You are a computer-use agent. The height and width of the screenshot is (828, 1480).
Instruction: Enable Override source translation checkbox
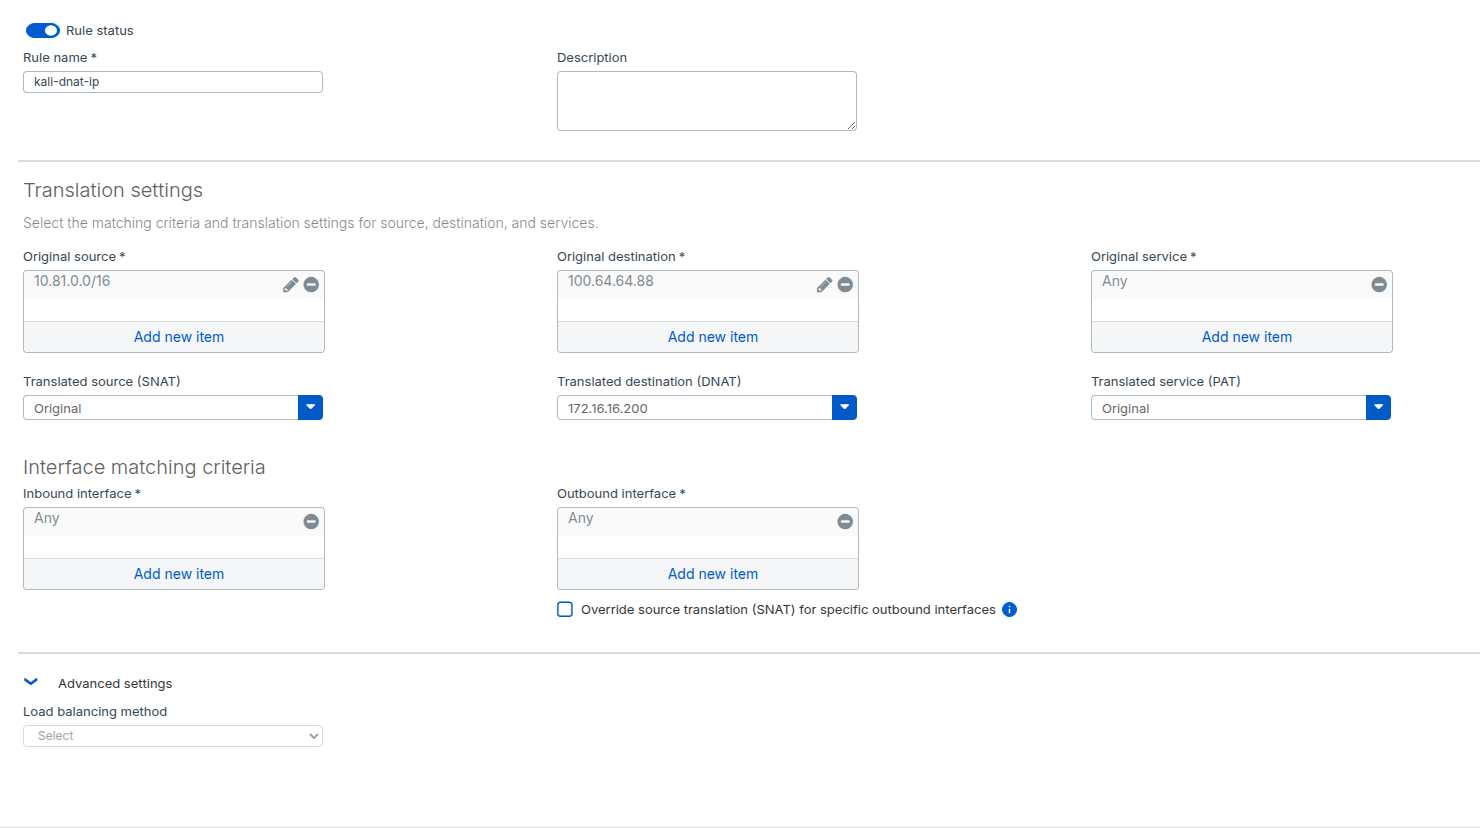(565, 610)
